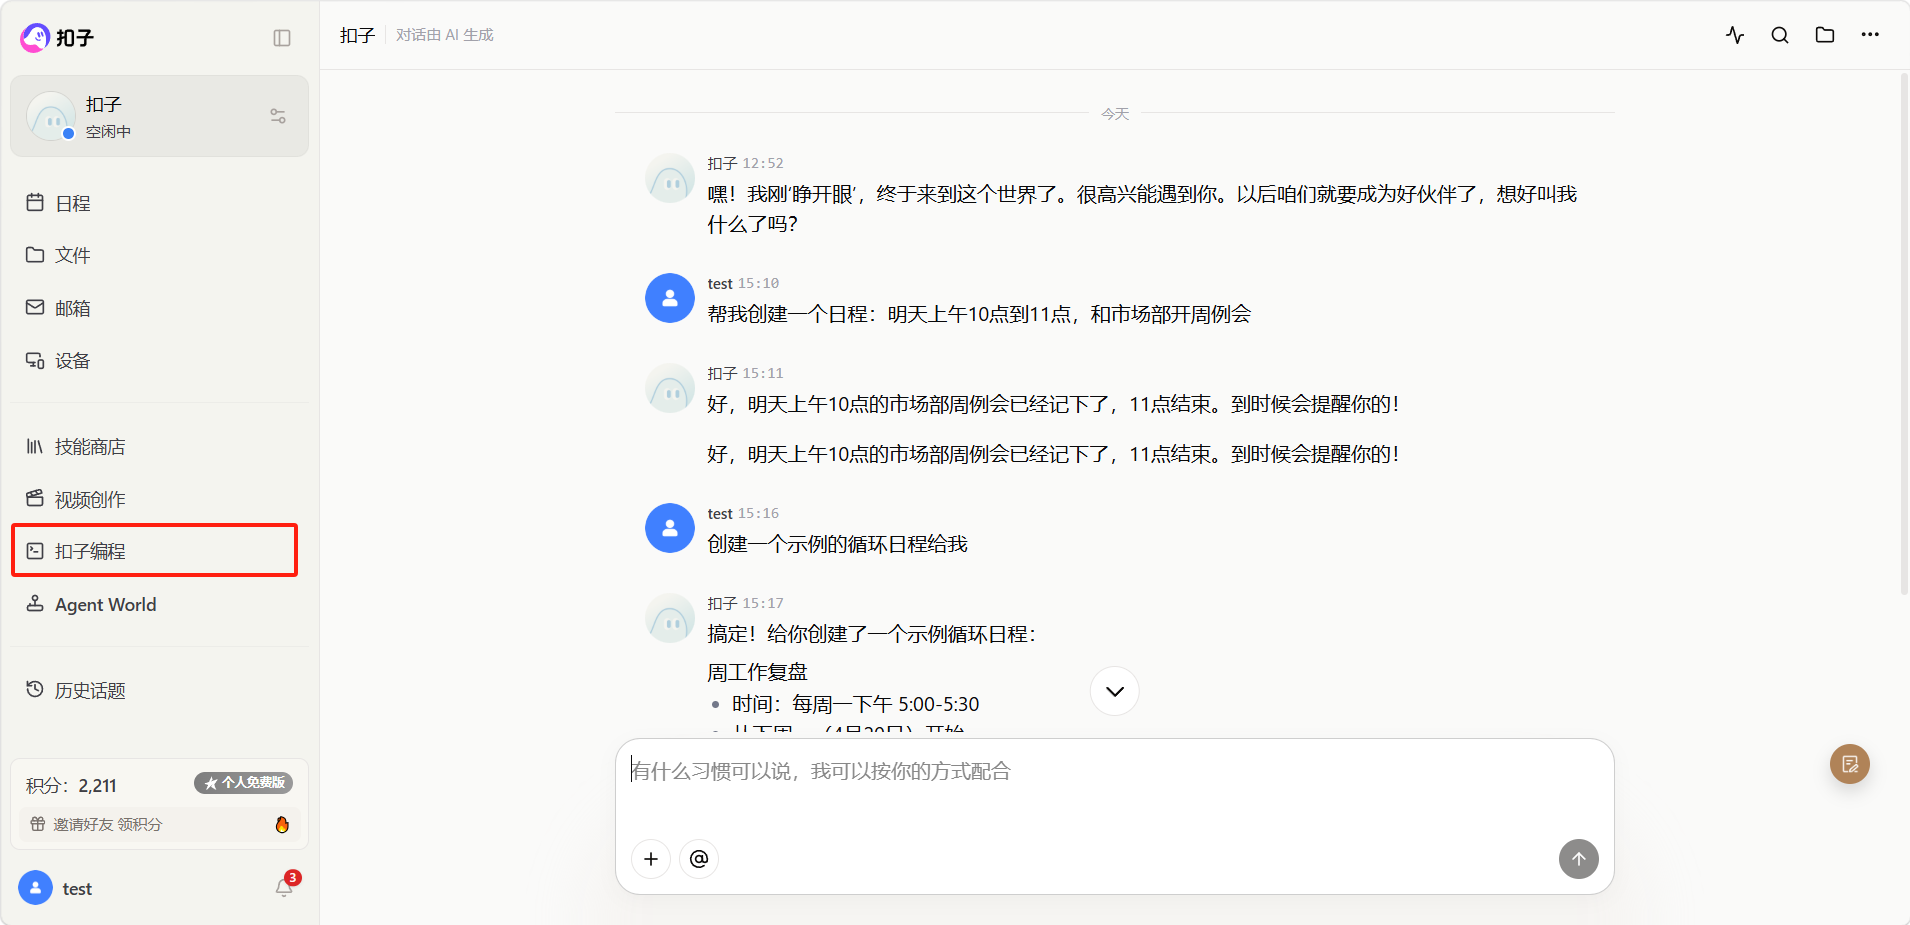Viewport: 1910px width, 925px height.
Task: Click the 日程 calendar icon
Action: point(35,202)
